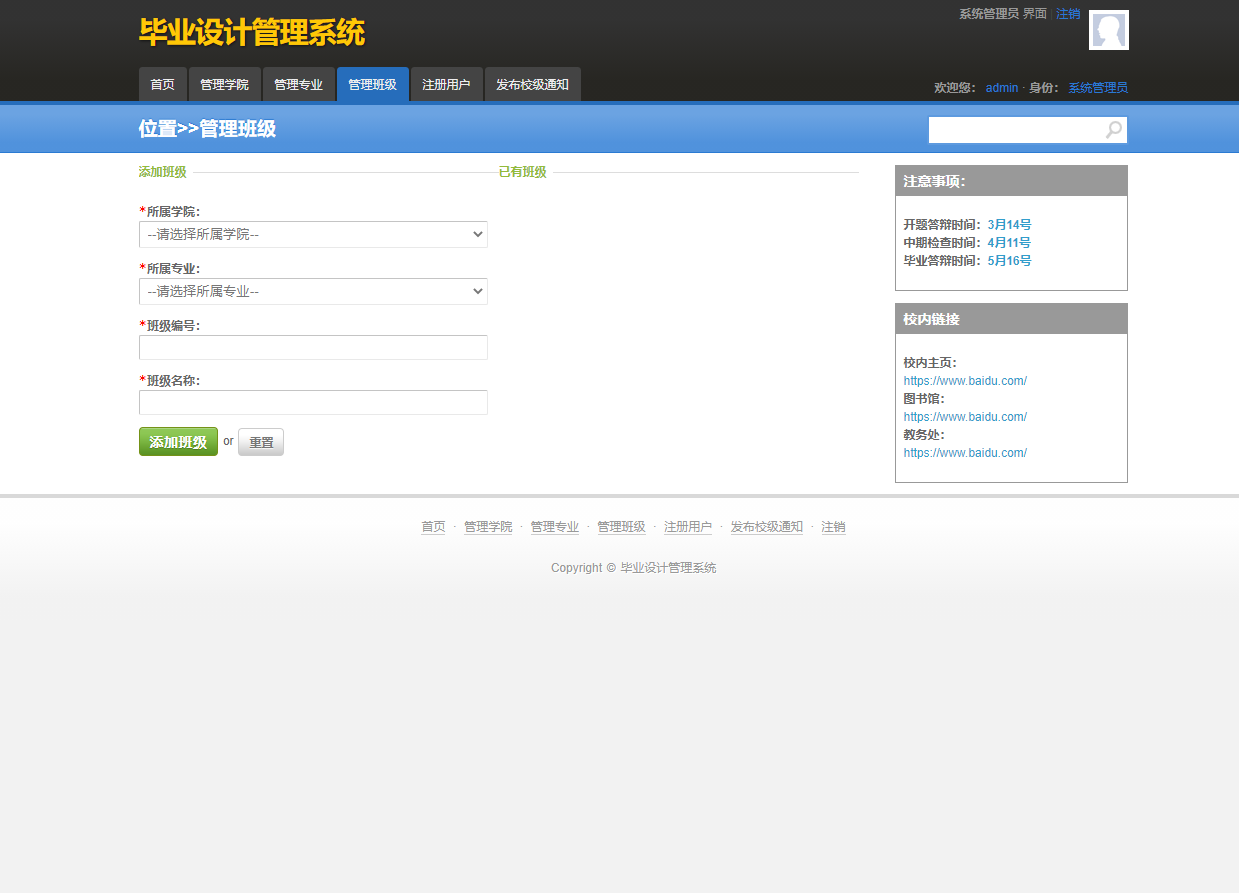Open the library 图书馆 baidu link
This screenshot has height=893, width=1239.
click(965, 416)
